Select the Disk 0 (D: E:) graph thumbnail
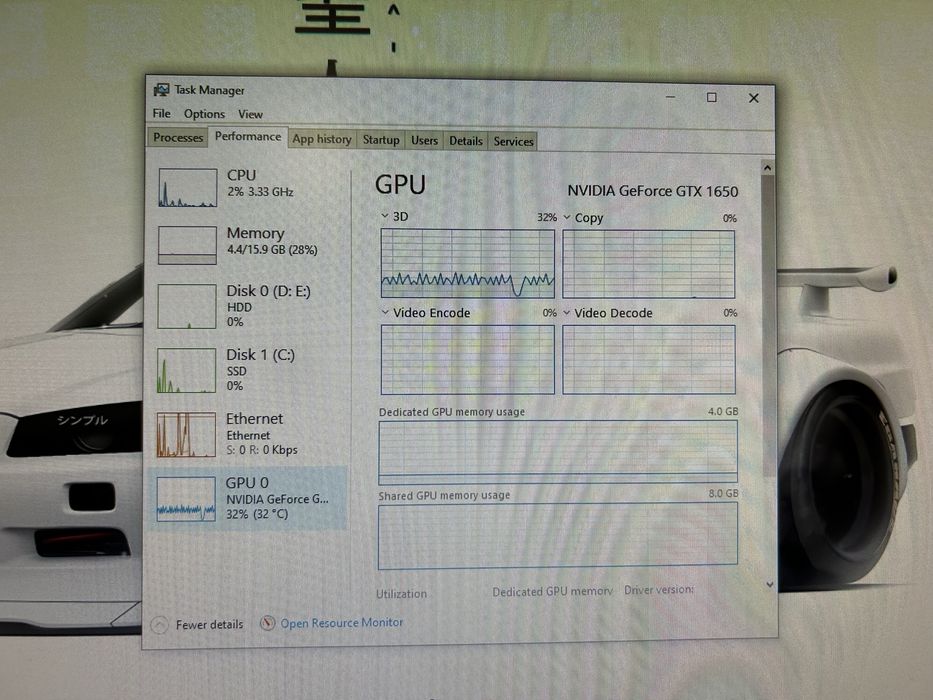The height and width of the screenshot is (700, 933). [x=187, y=306]
